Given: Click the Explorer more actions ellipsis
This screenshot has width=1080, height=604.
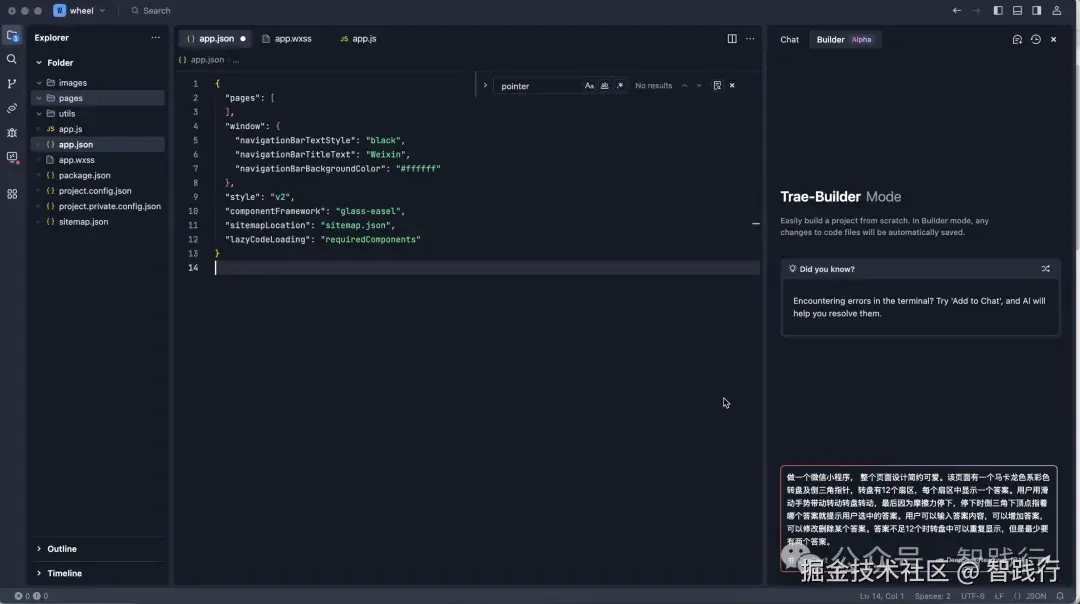Looking at the screenshot, I should (x=156, y=38).
